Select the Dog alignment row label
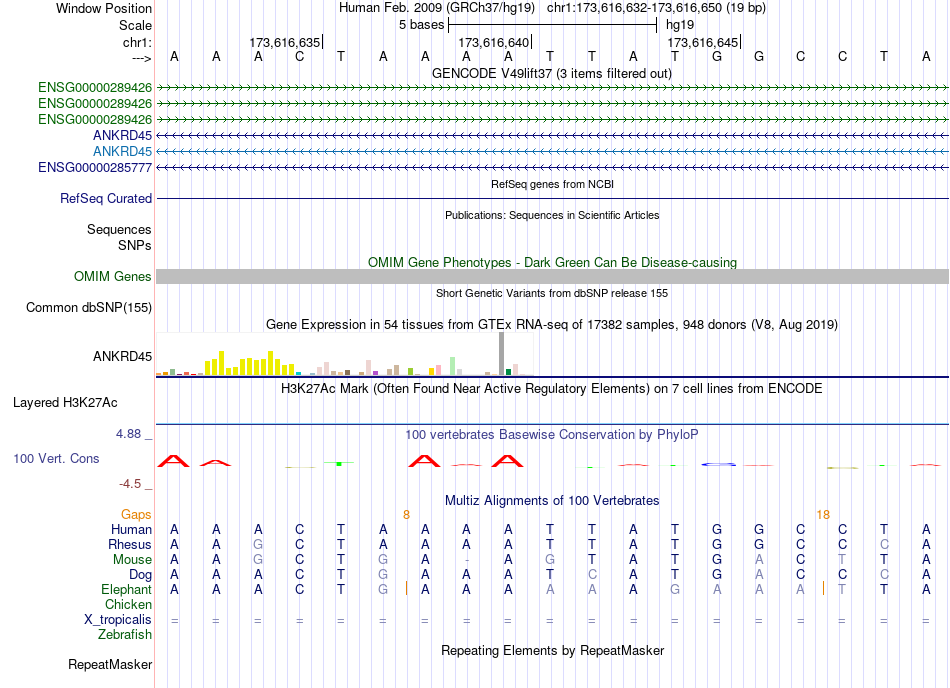 (x=140, y=575)
